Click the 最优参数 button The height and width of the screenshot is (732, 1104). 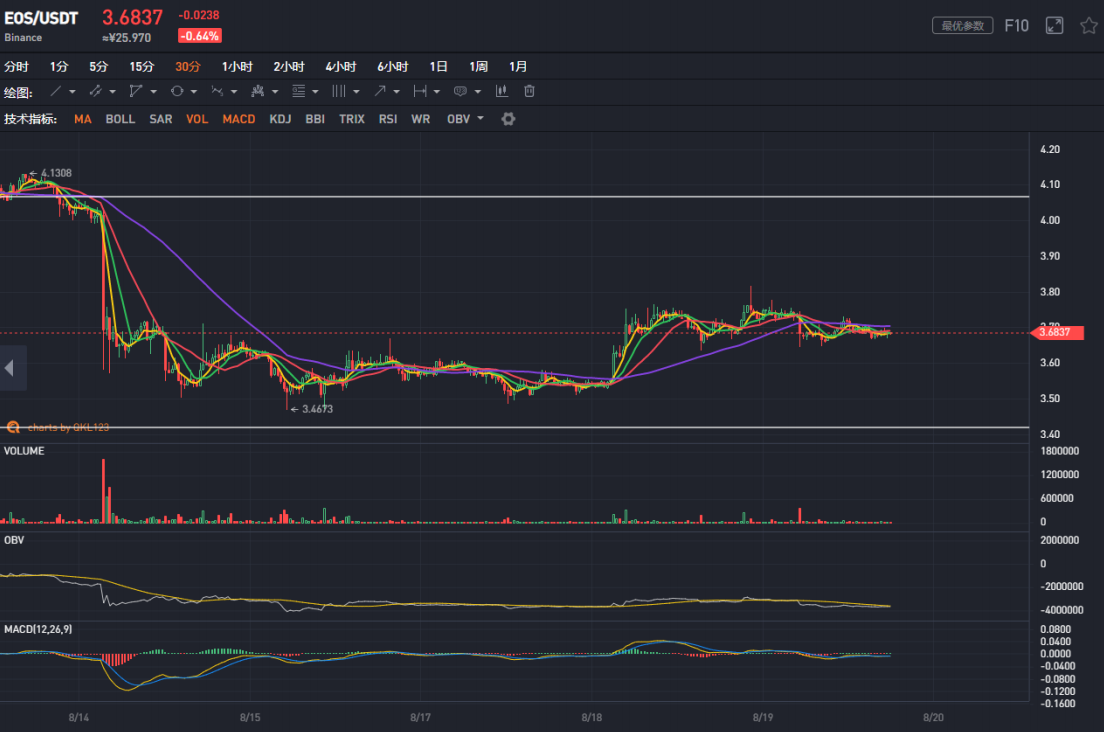tap(962, 26)
